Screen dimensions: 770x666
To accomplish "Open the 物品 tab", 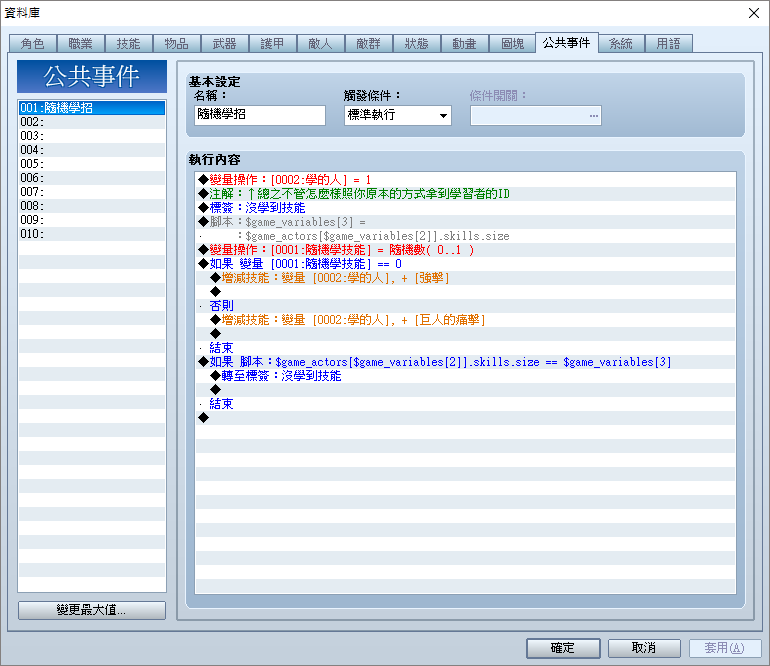I will (177, 44).
